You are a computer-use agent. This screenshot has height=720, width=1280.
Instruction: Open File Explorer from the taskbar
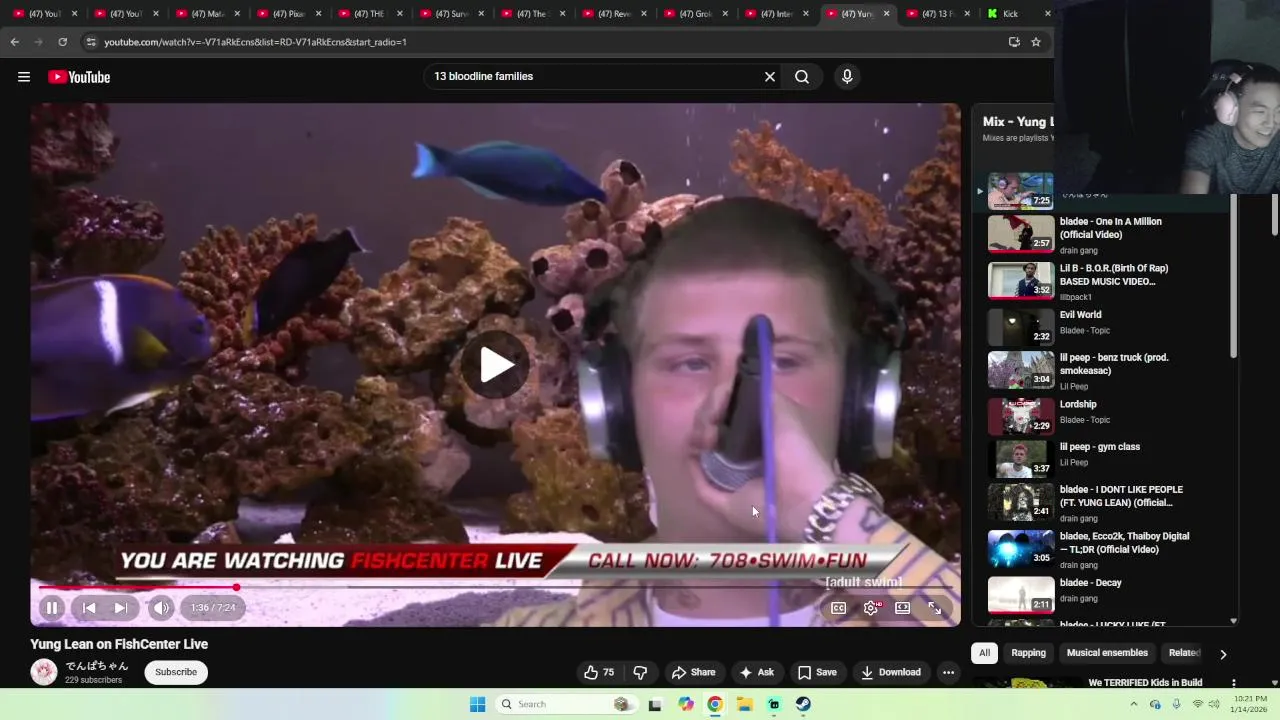(x=745, y=704)
